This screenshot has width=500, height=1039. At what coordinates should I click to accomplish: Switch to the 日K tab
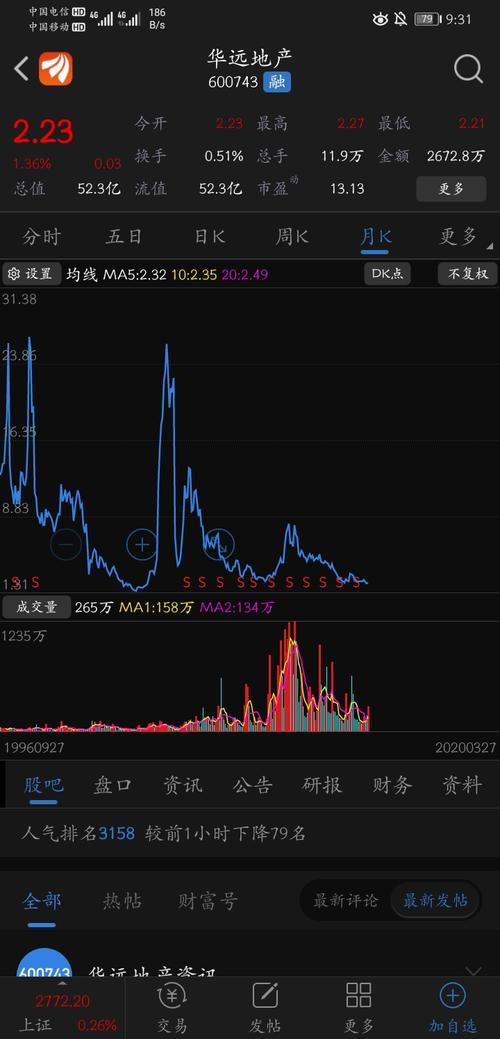coord(209,237)
